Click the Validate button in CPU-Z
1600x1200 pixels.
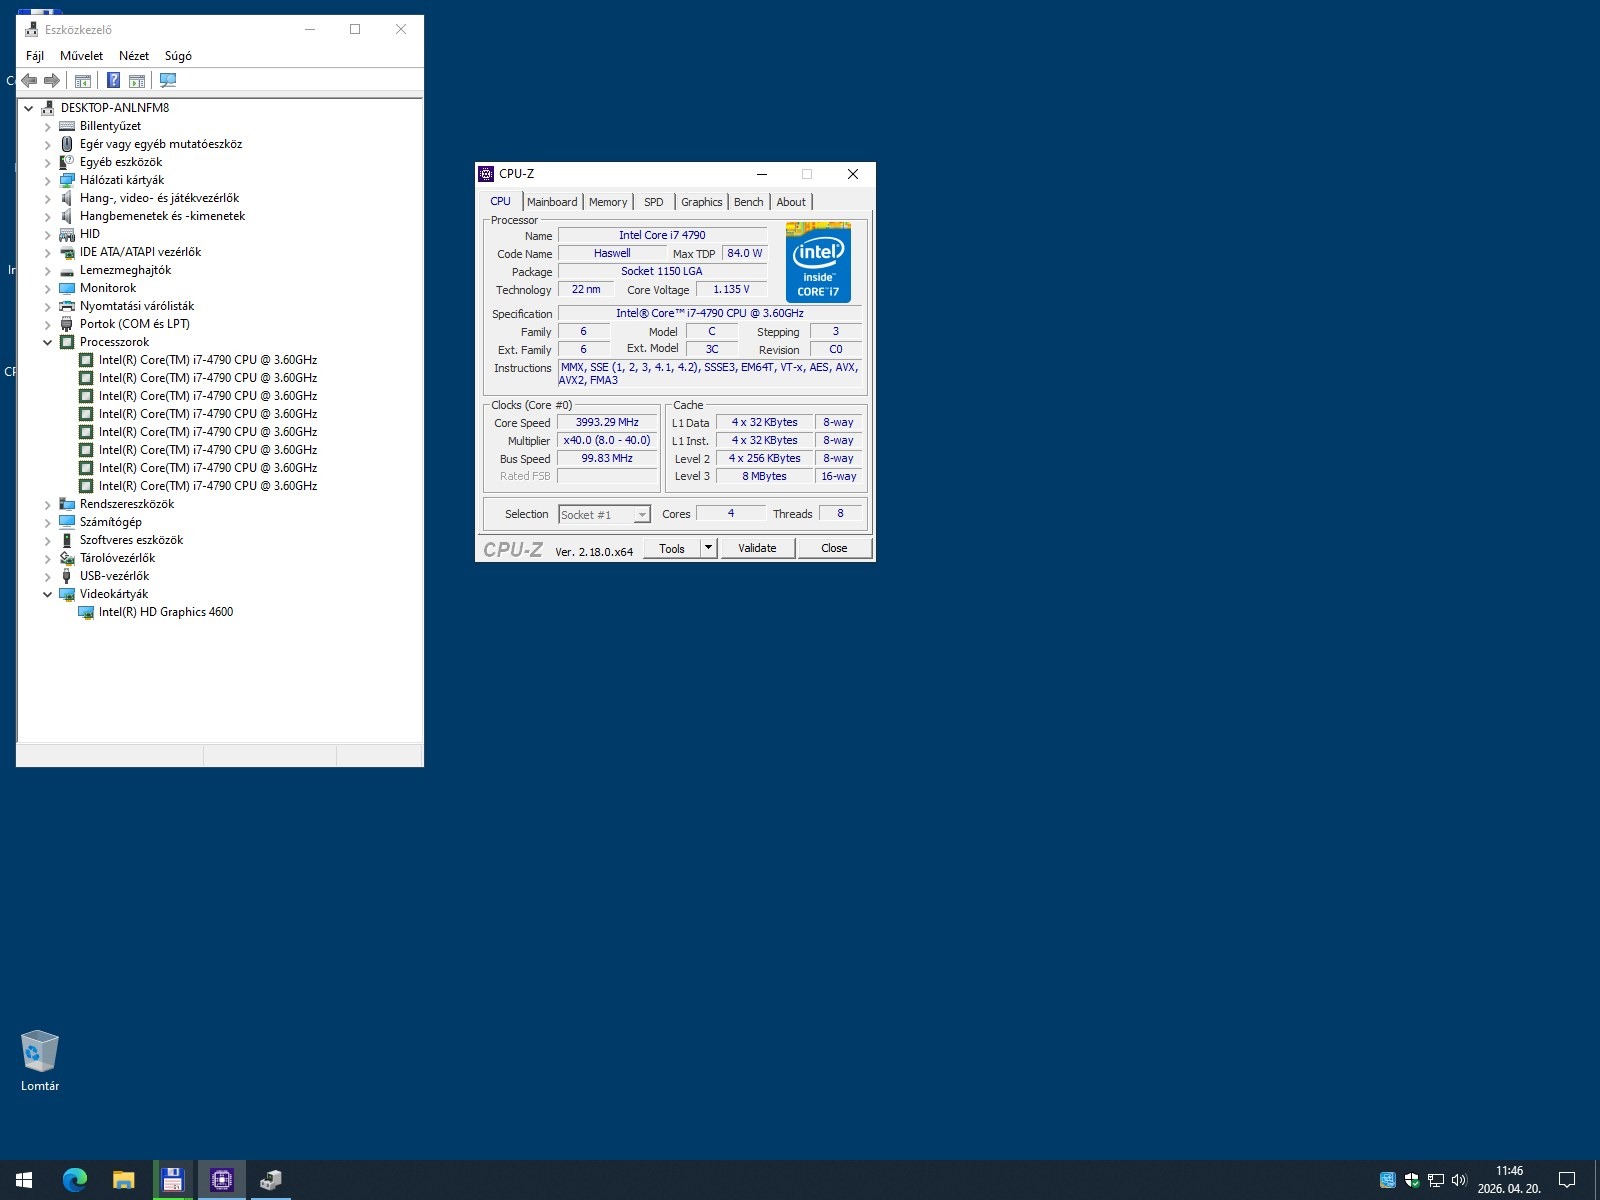[x=757, y=548]
